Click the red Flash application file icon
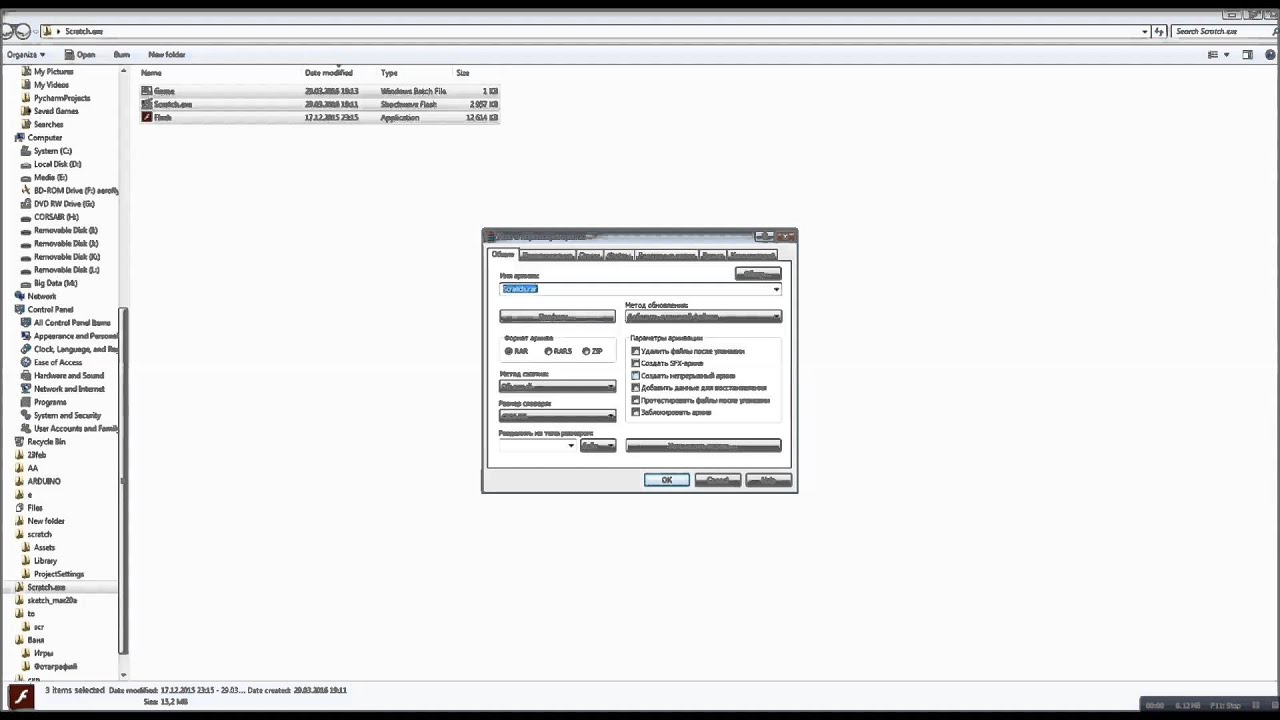This screenshot has height=720, width=1280. tap(147, 117)
